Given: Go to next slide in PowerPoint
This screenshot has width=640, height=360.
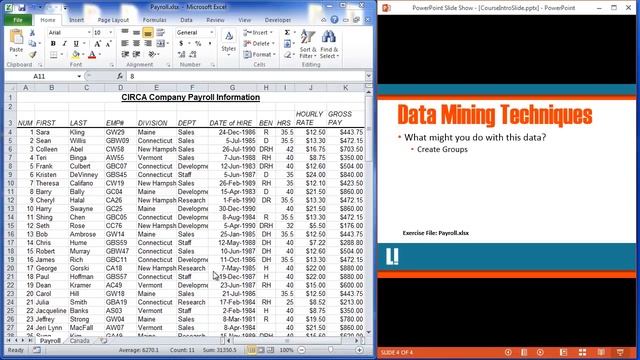Looking at the screenshot, I should coord(540,352).
